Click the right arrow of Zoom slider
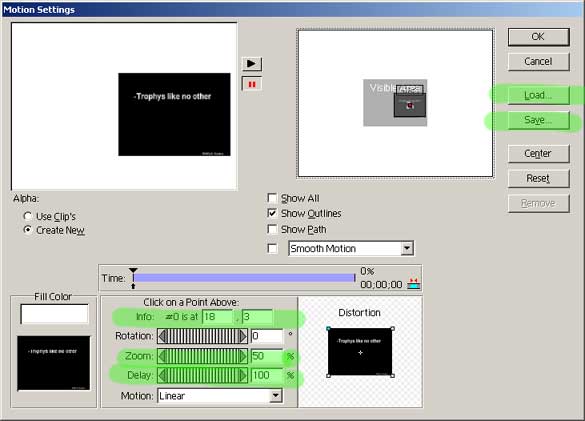 point(243,356)
